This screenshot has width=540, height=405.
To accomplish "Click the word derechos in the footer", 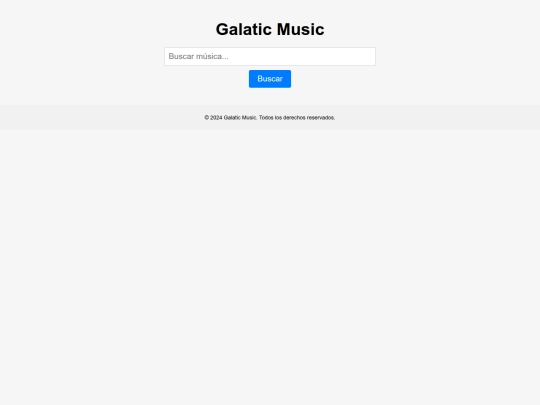I will pos(294,118).
